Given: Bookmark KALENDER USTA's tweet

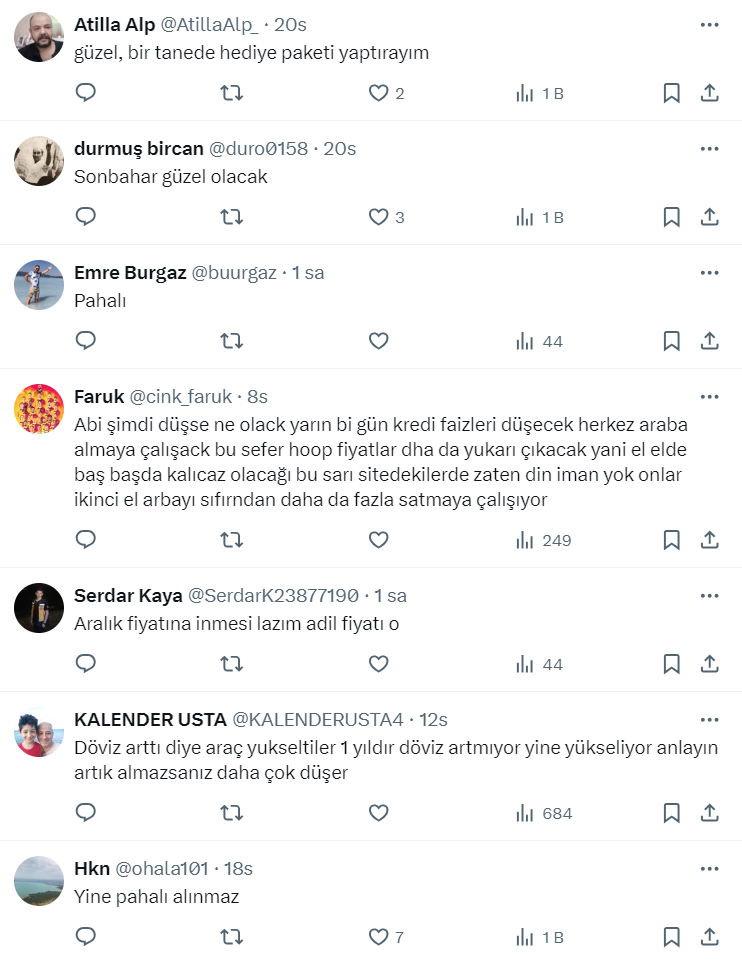Looking at the screenshot, I should click(x=672, y=813).
